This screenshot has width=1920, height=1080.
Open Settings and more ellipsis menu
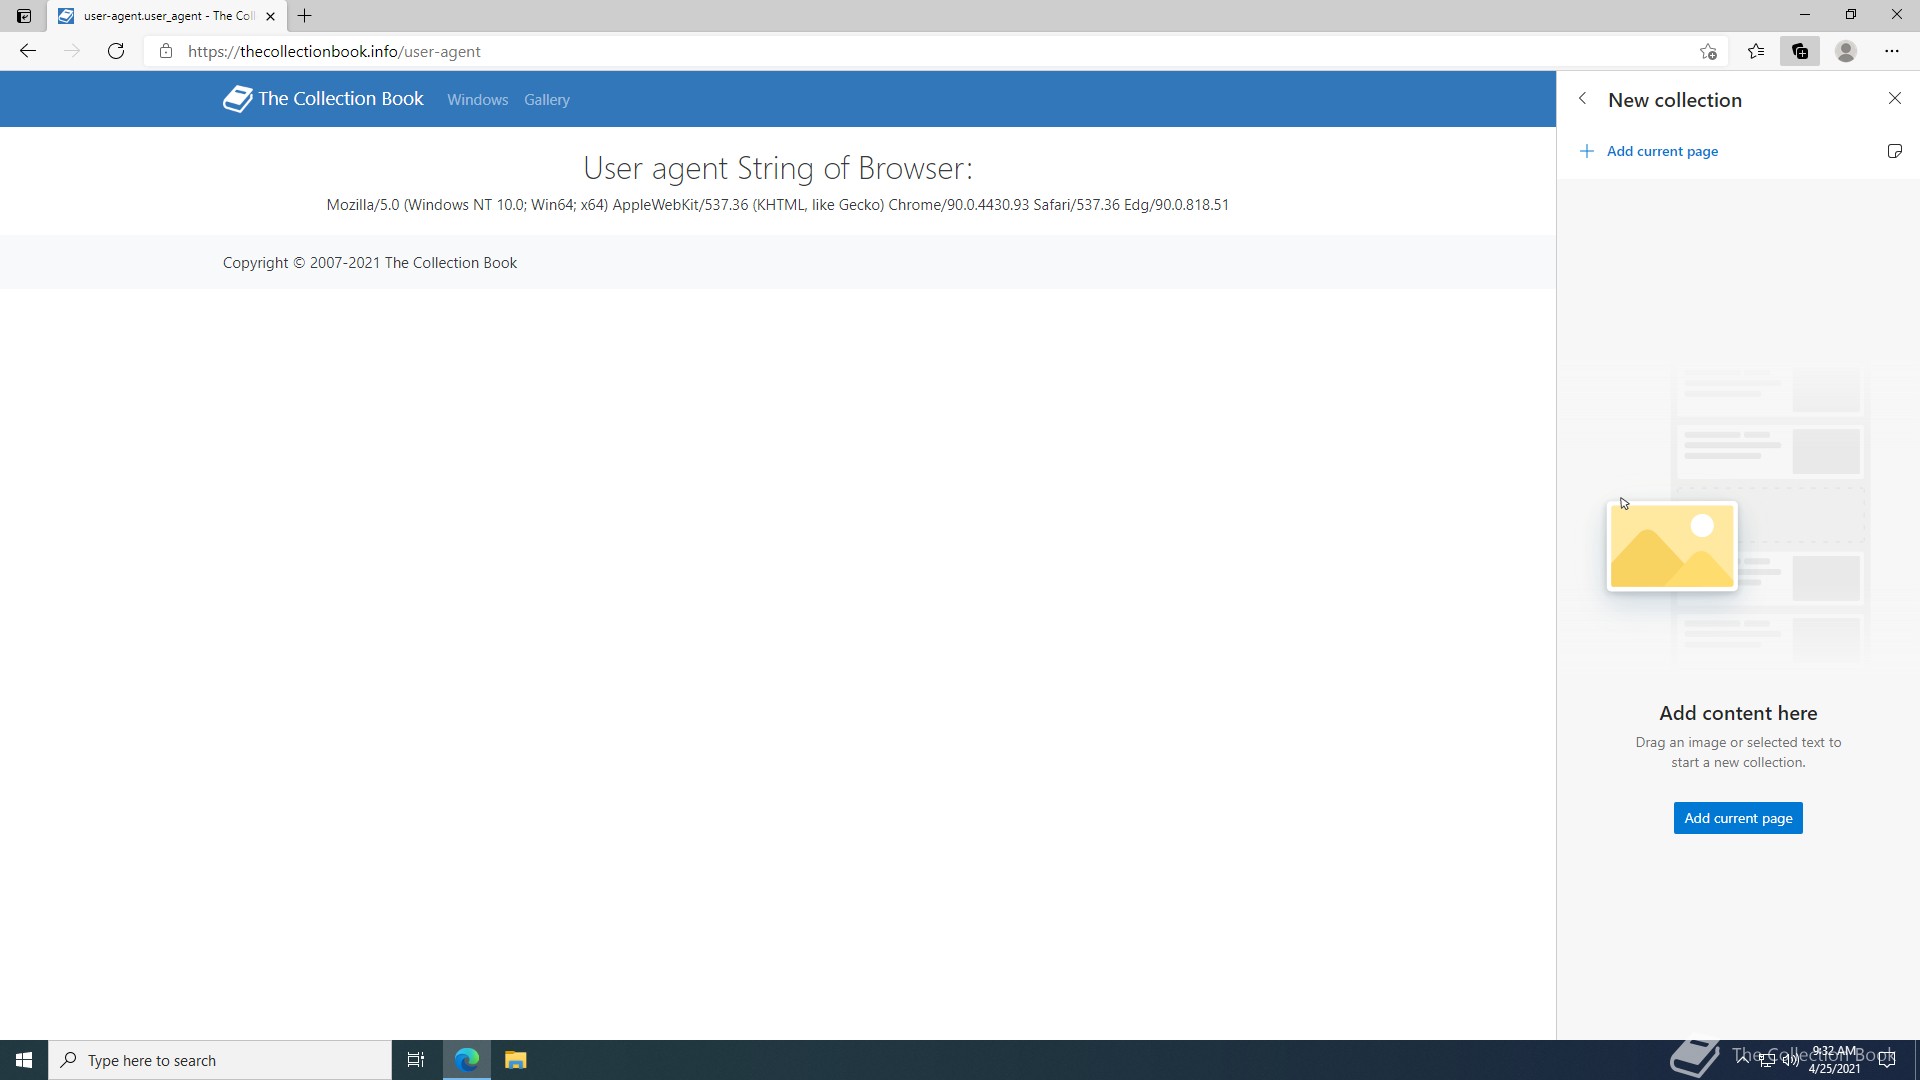pyautogui.click(x=1891, y=52)
